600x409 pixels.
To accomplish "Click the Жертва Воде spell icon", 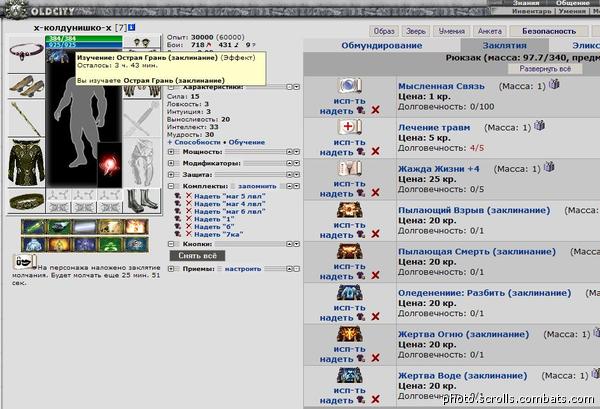I will [x=349, y=375].
